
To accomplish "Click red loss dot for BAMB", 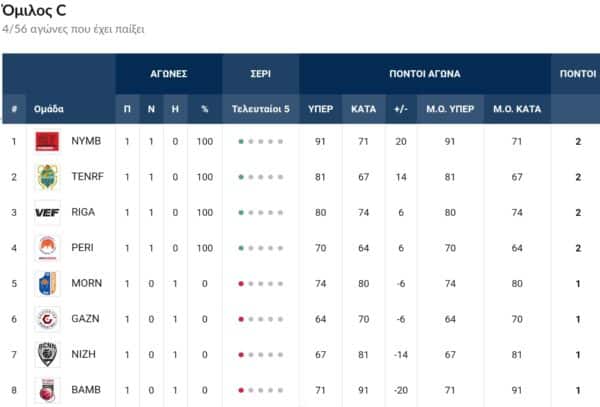I will [x=241, y=389].
